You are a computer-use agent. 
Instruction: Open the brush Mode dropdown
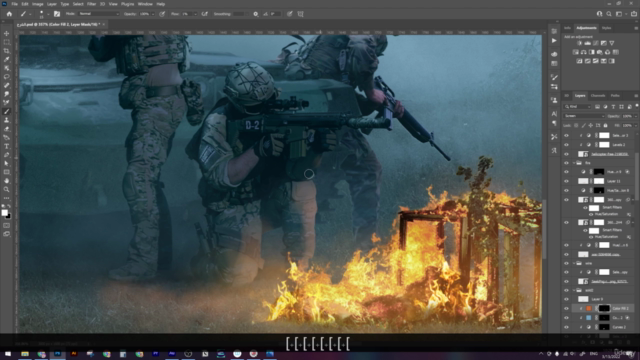(x=99, y=14)
